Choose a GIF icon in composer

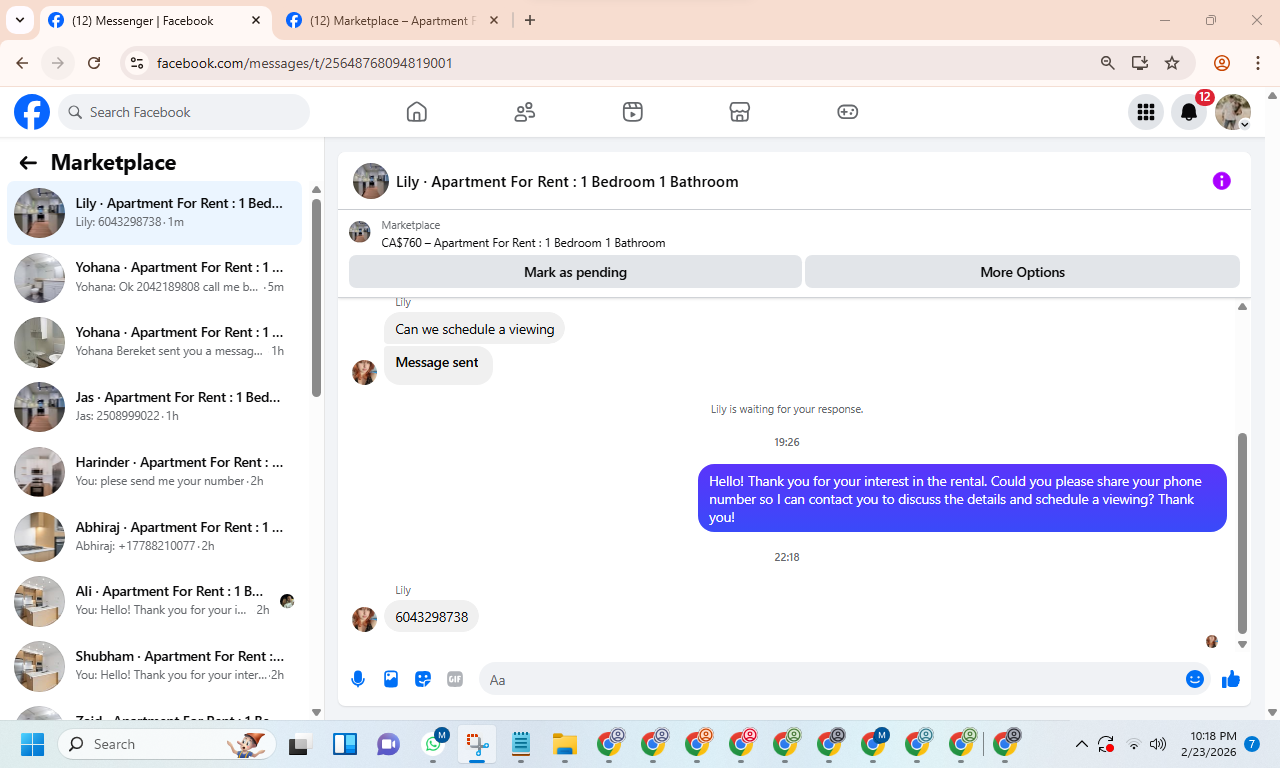coord(455,680)
